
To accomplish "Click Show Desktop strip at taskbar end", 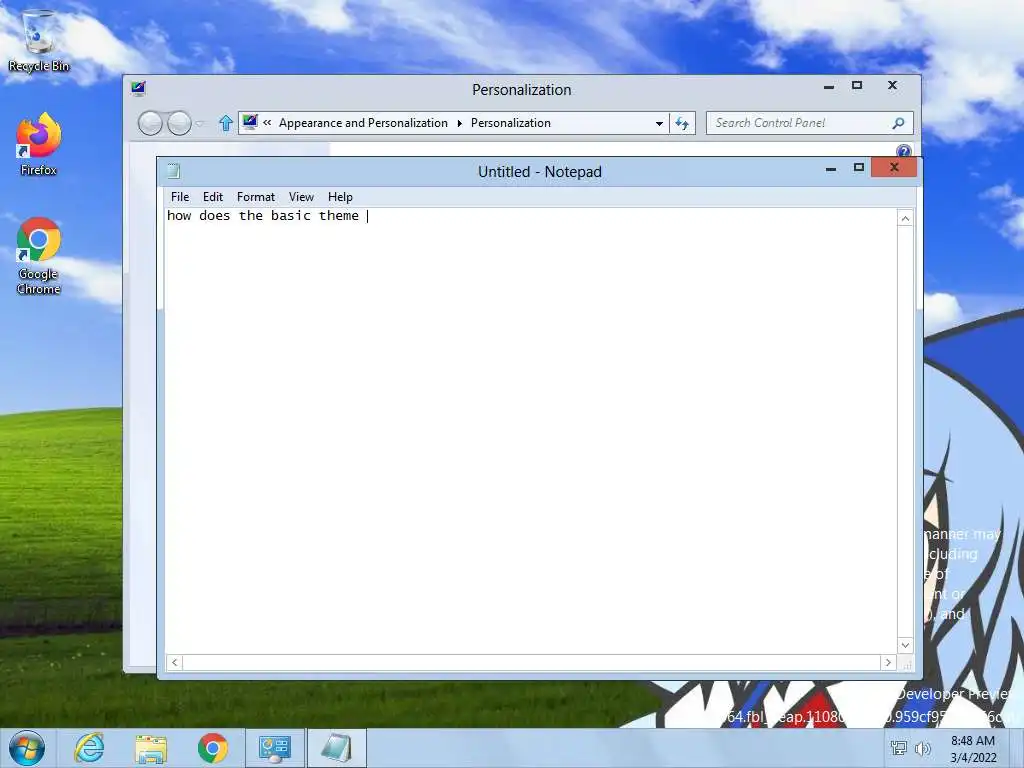I will point(1017,748).
